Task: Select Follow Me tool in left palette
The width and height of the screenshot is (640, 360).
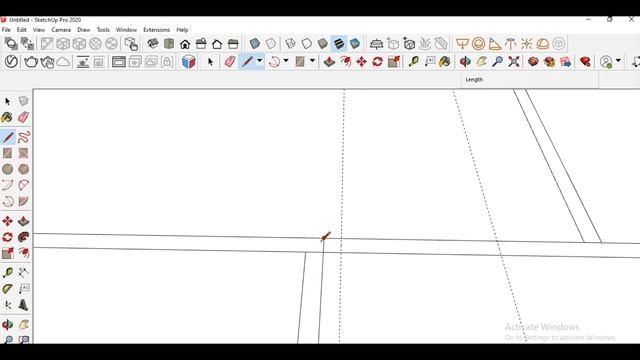Action: point(24,237)
